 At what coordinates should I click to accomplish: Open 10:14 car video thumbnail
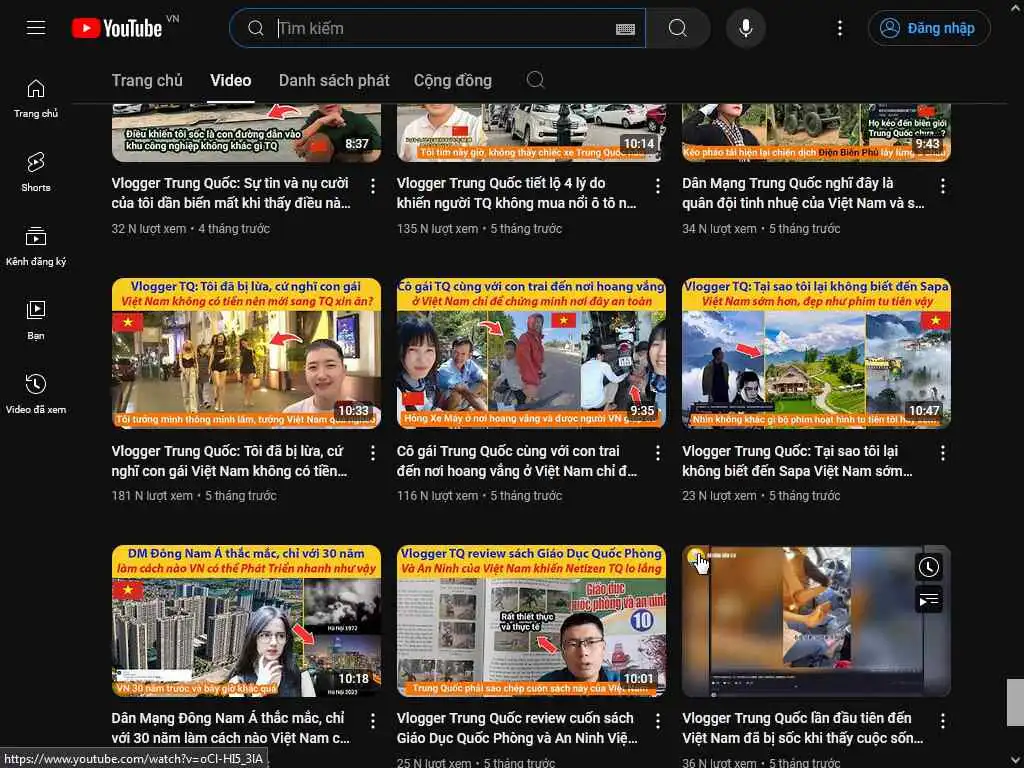532,133
